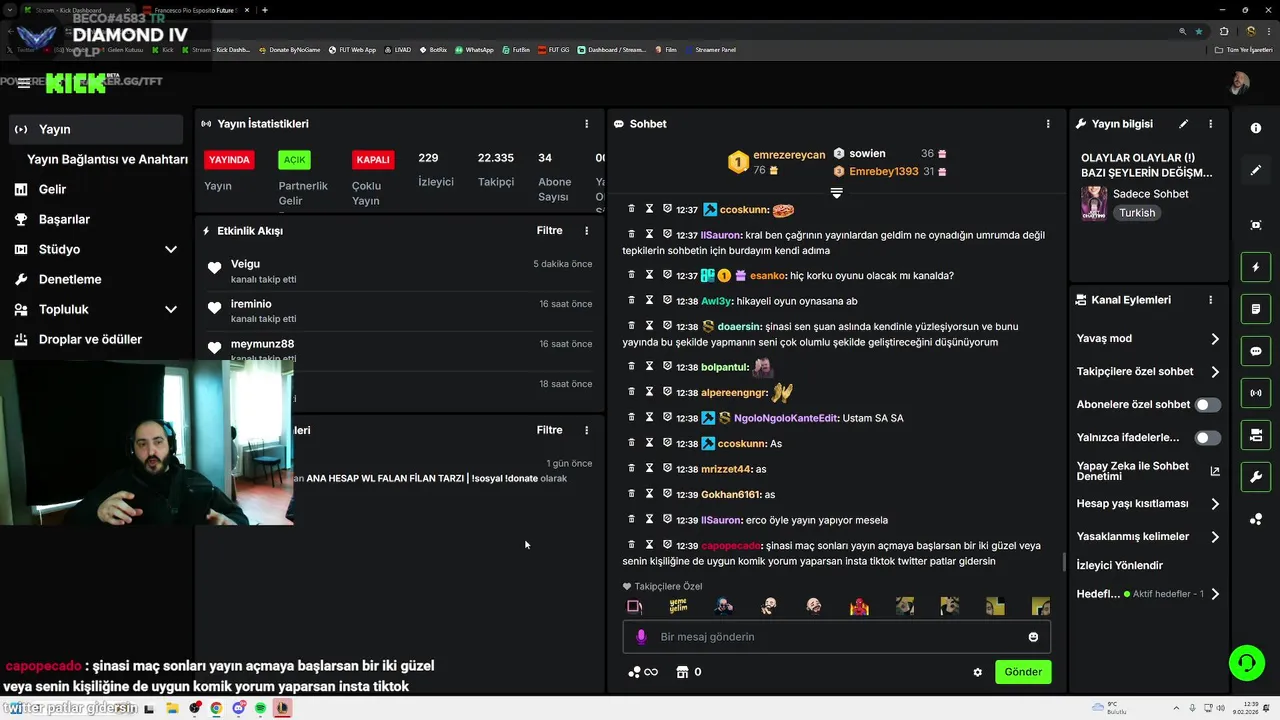Open the hamburger menu next to Kick logo

pyautogui.click(x=23, y=83)
